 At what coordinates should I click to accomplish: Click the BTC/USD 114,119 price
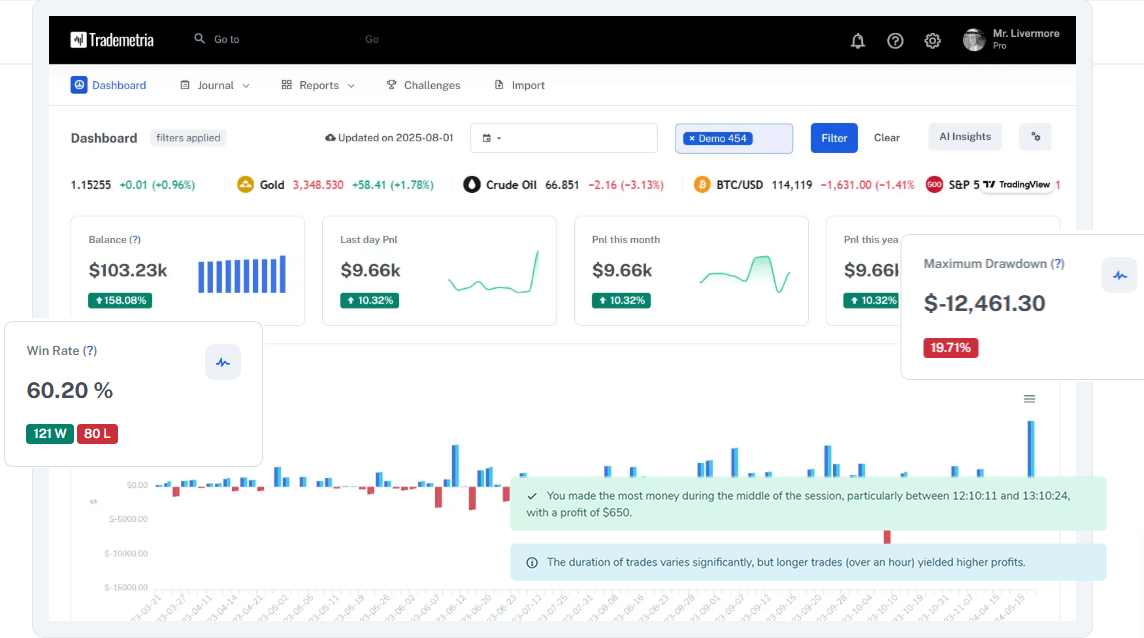[x=792, y=185]
